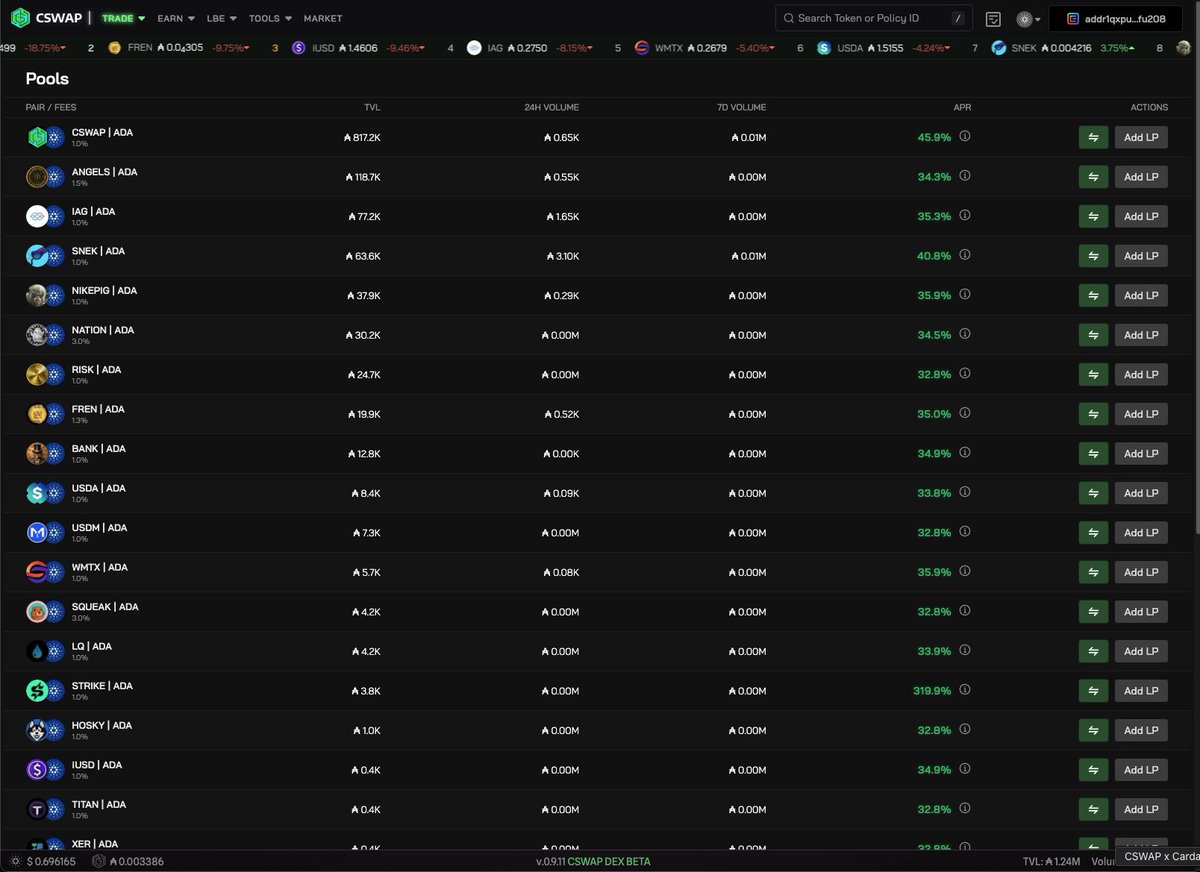Click the swap icon for NIKEPIG | ADA
Viewport: 1200px width, 872px height.
(x=1093, y=295)
